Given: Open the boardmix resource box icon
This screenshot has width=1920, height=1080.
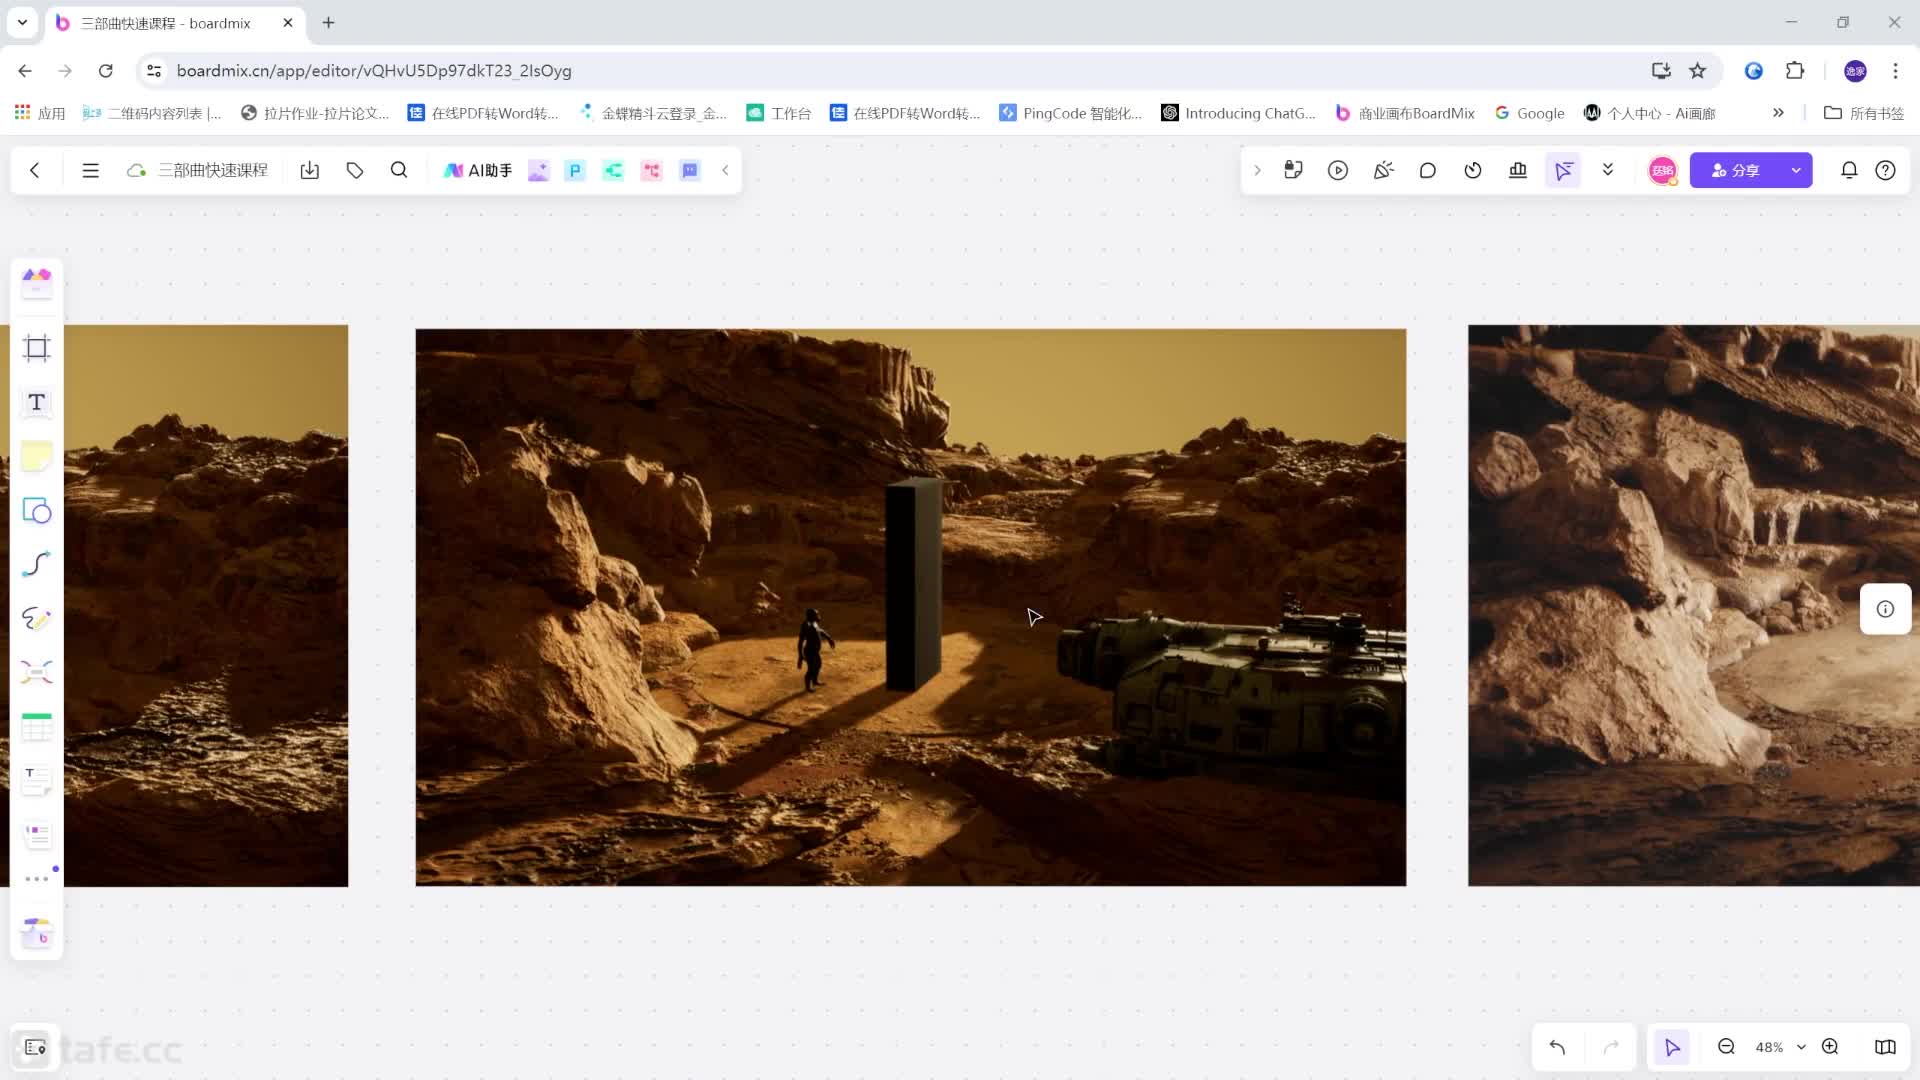Looking at the screenshot, I should (37, 933).
